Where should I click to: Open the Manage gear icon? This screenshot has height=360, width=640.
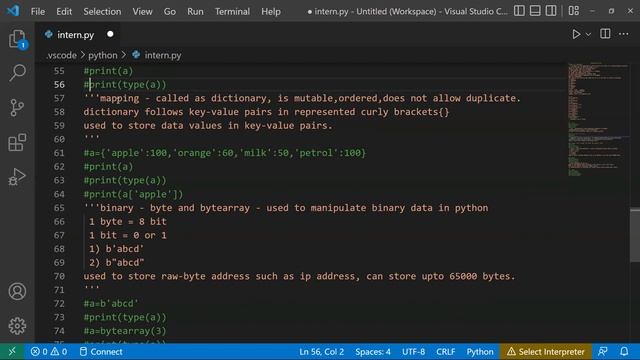(x=17, y=326)
